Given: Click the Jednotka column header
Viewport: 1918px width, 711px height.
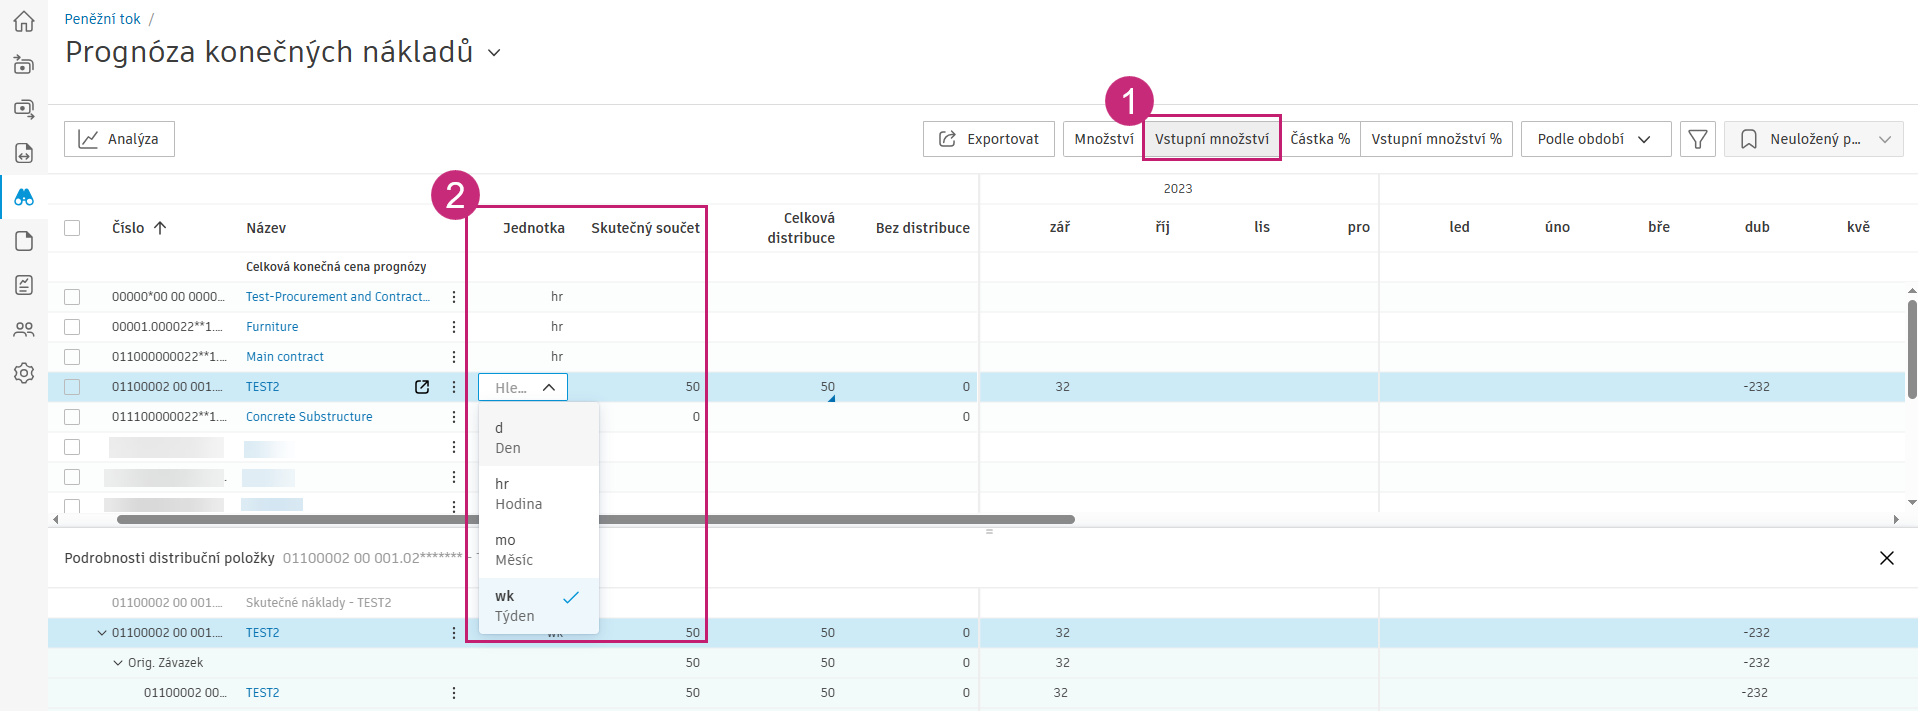Looking at the screenshot, I should point(534,228).
